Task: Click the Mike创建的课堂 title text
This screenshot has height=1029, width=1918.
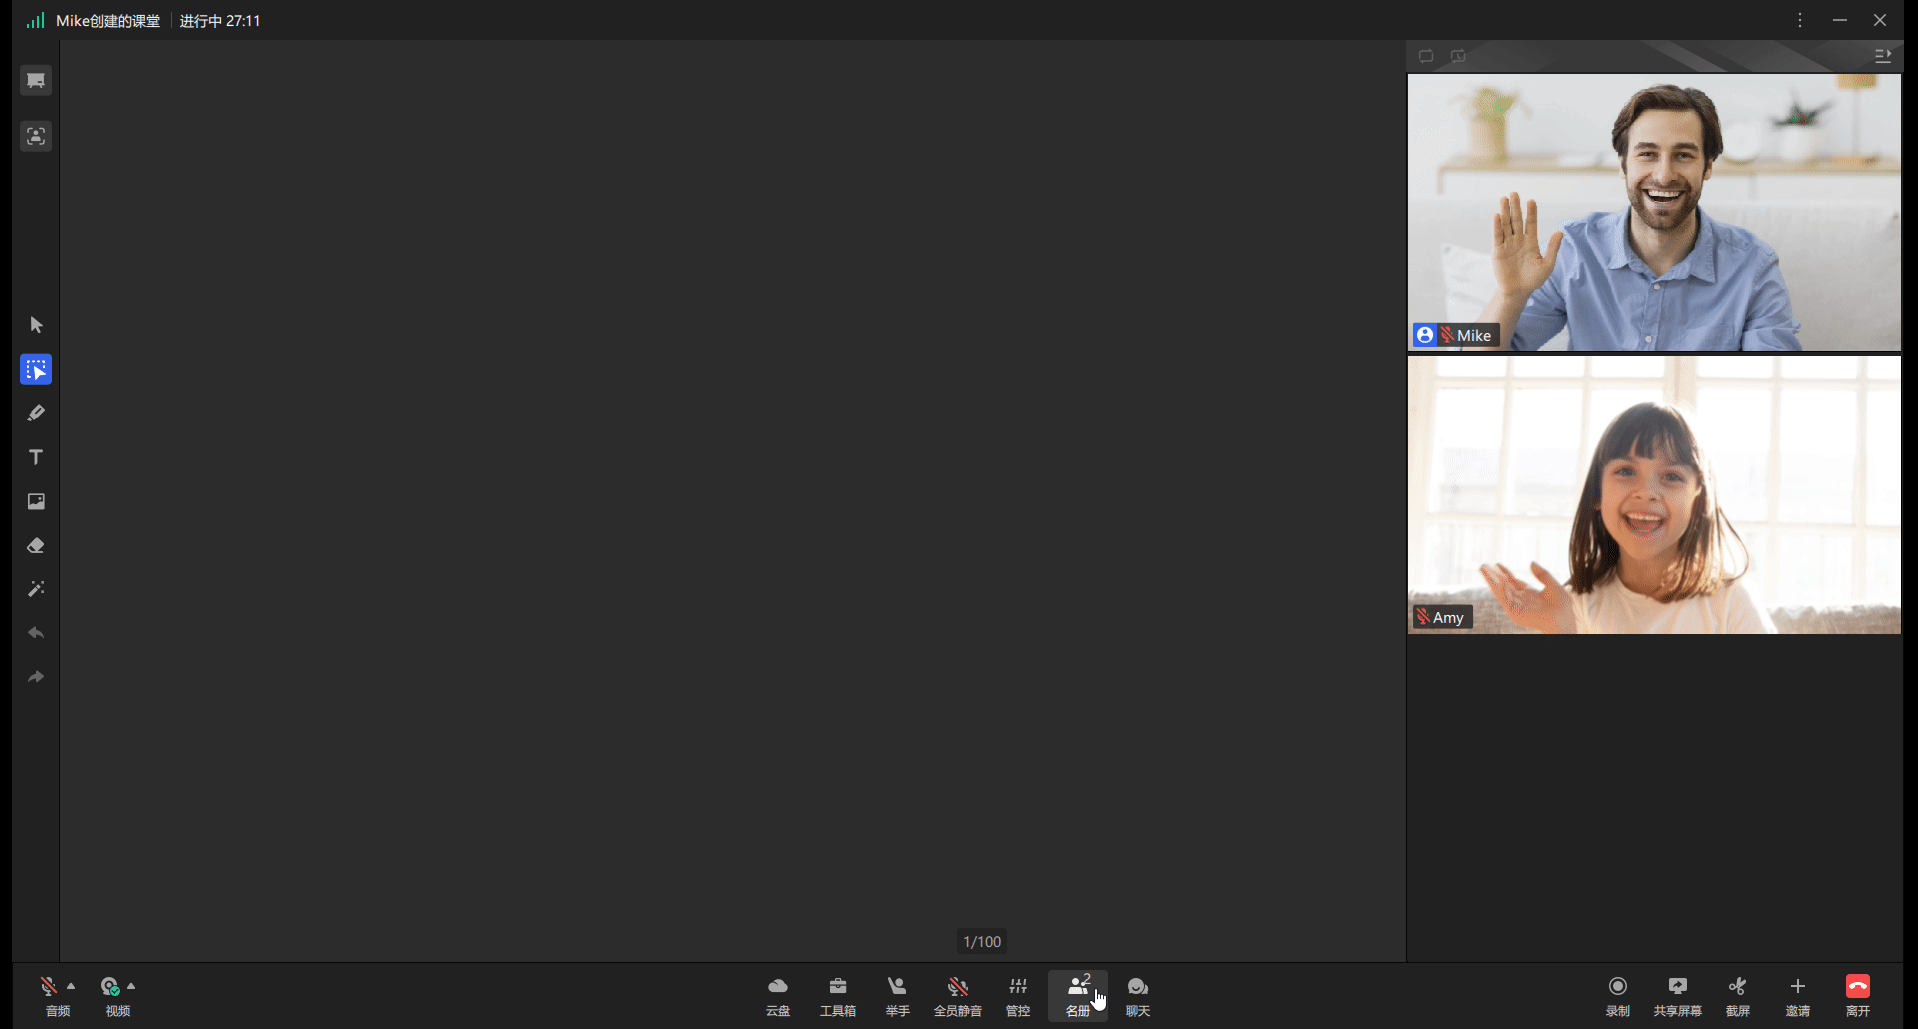Action: click(x=108, y=21)
